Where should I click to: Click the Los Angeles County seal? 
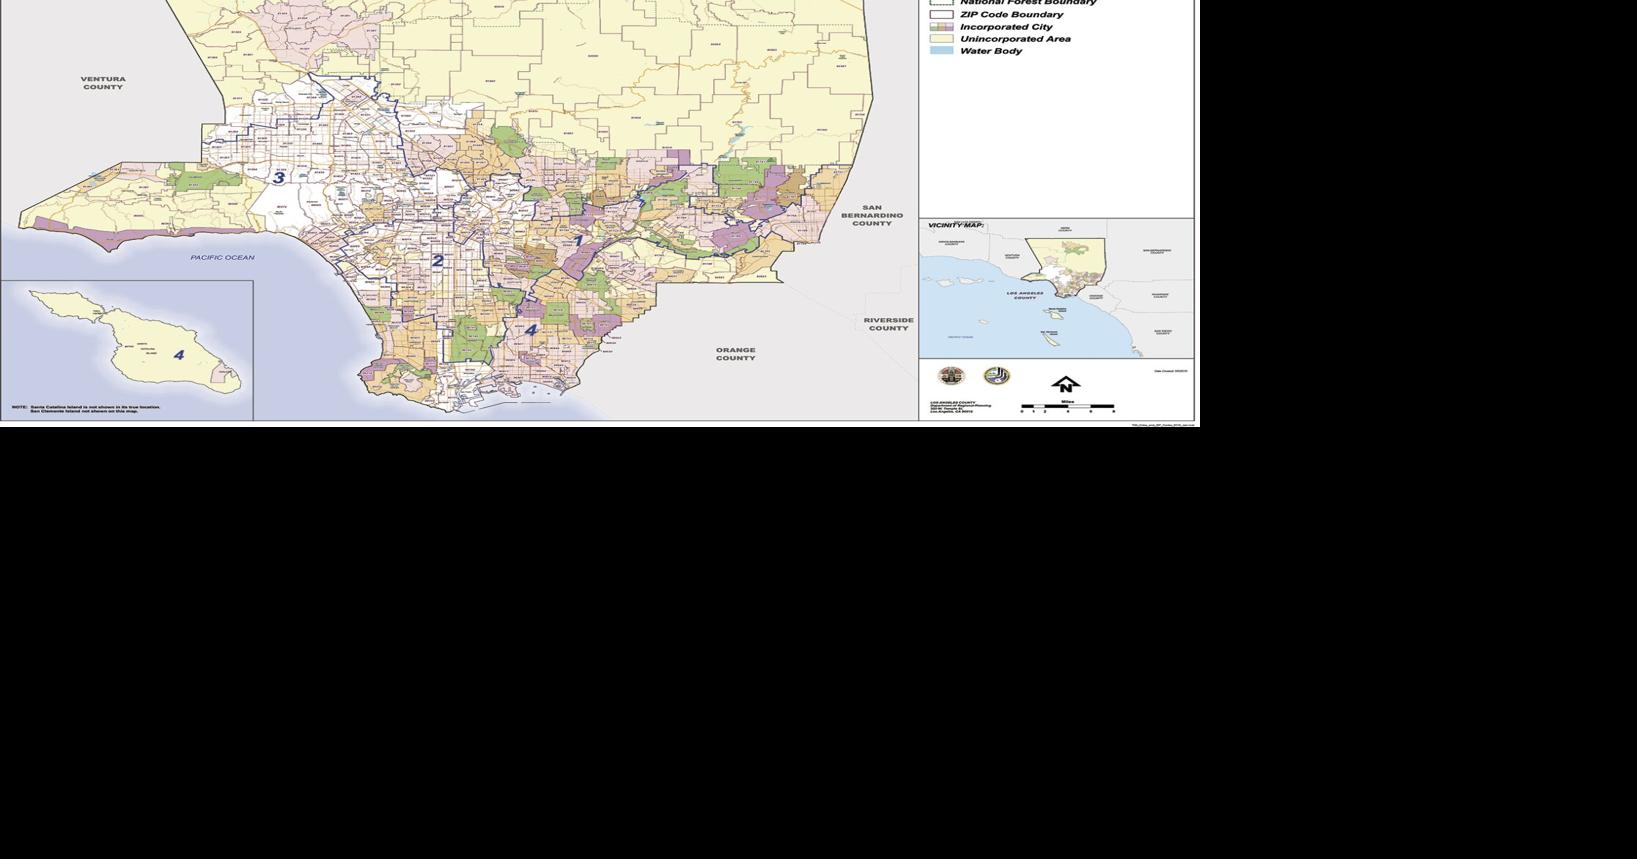pyautogui.click(x=950, y=376)
